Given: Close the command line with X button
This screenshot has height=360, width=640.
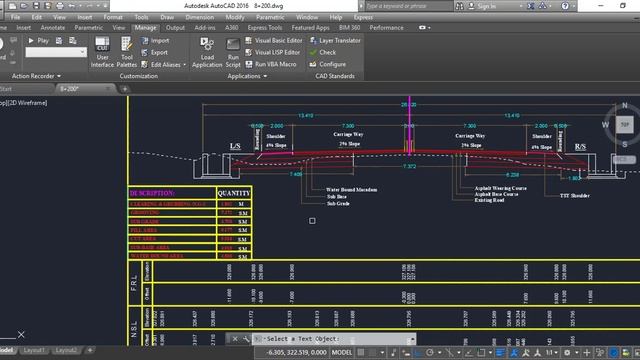Looking at the screenshot, I should click(x=235, y=339).
